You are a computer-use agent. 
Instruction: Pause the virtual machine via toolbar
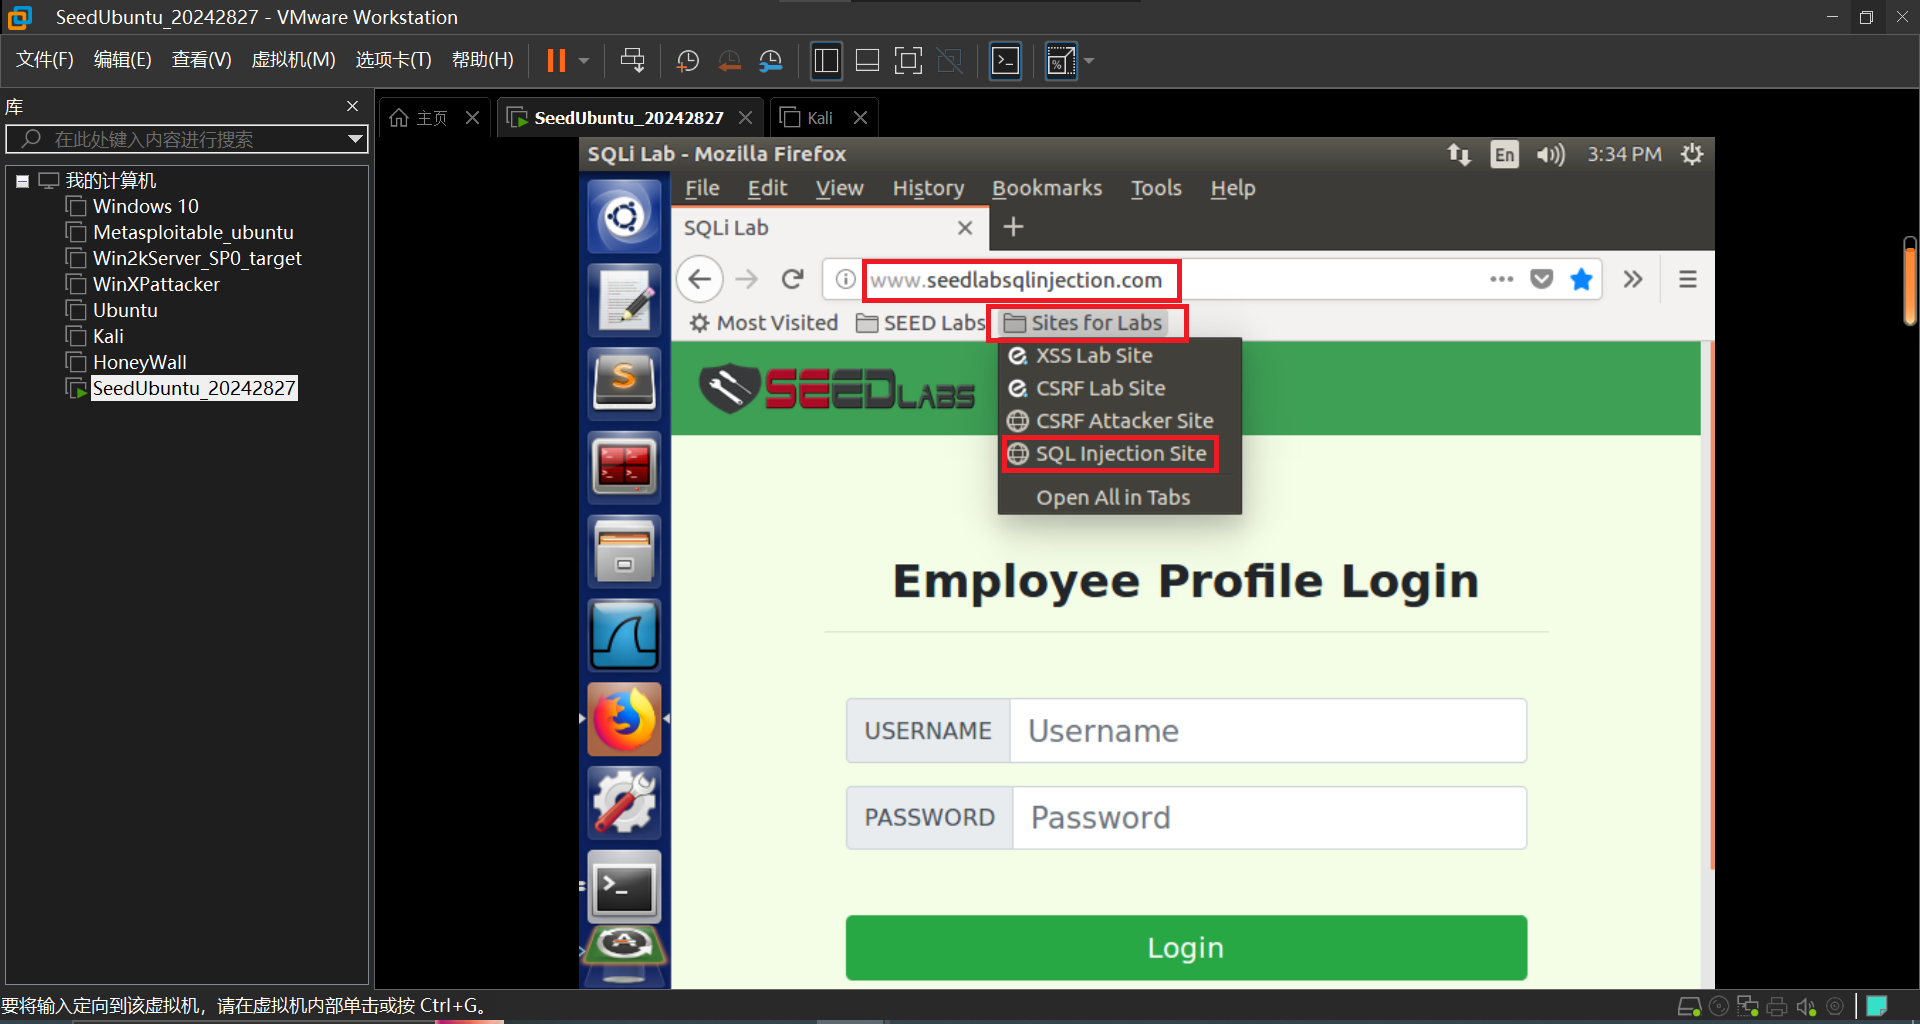(556, 61)
